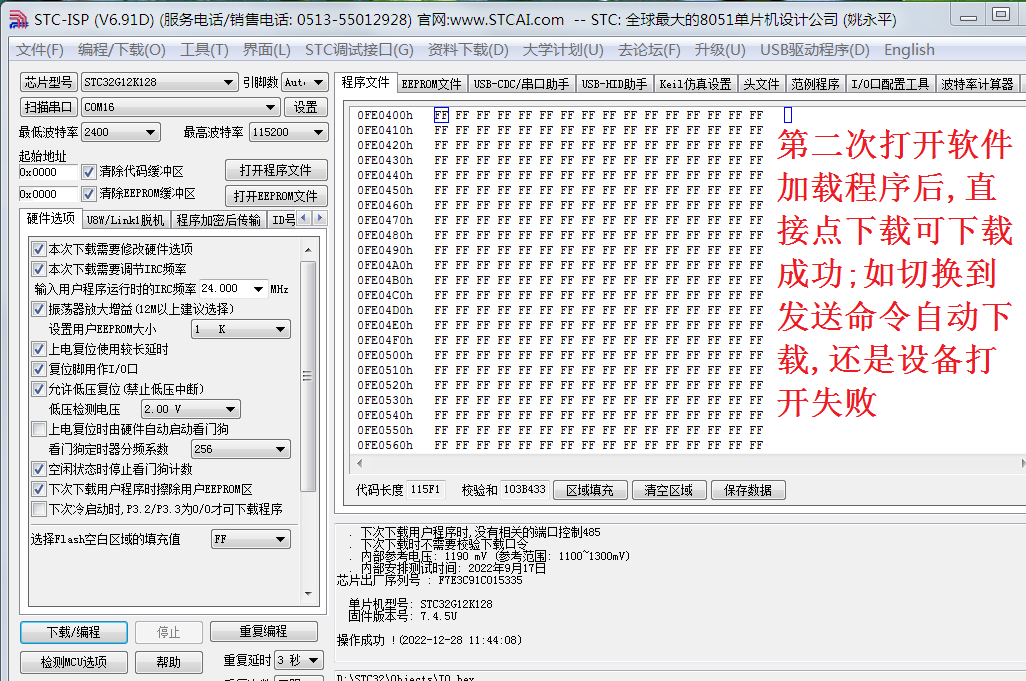Screen dimensions: 1026x681
Task: Enable 上电复位时由硬件自动启动看门狗 checkbox
Action: click(39, 429)
